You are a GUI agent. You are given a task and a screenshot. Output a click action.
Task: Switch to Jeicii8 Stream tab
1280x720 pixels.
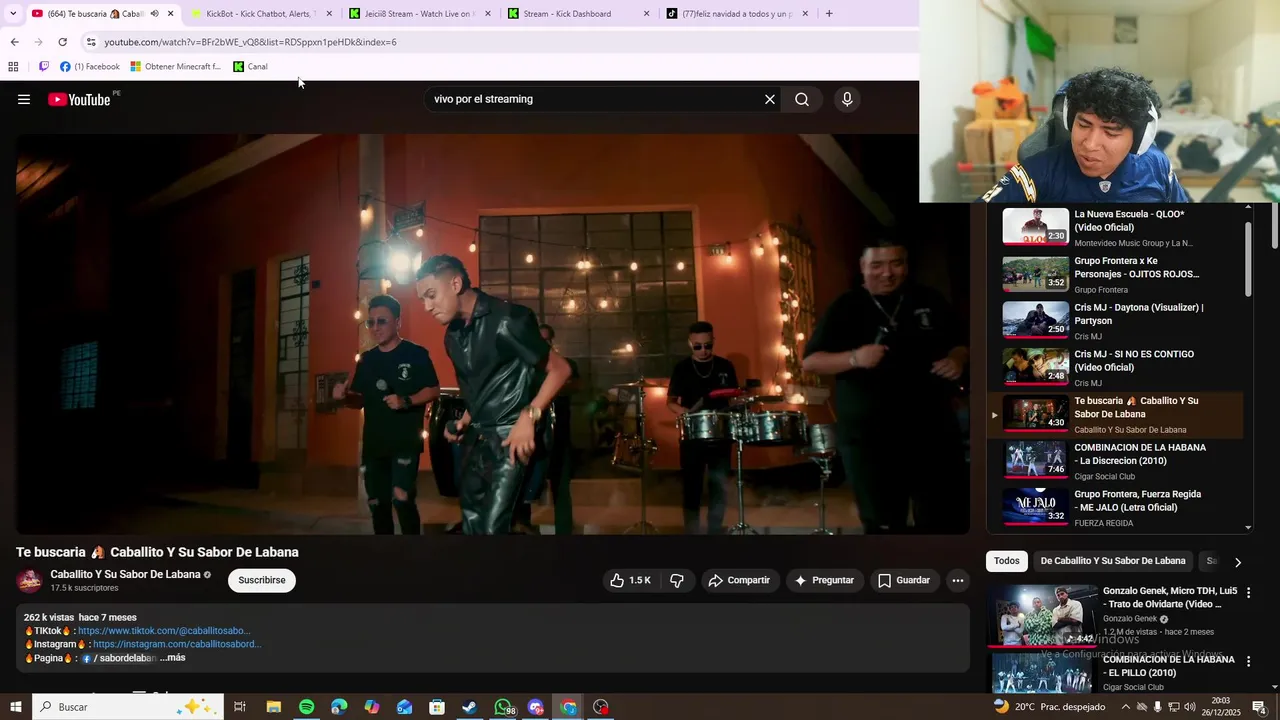(420, 14)
